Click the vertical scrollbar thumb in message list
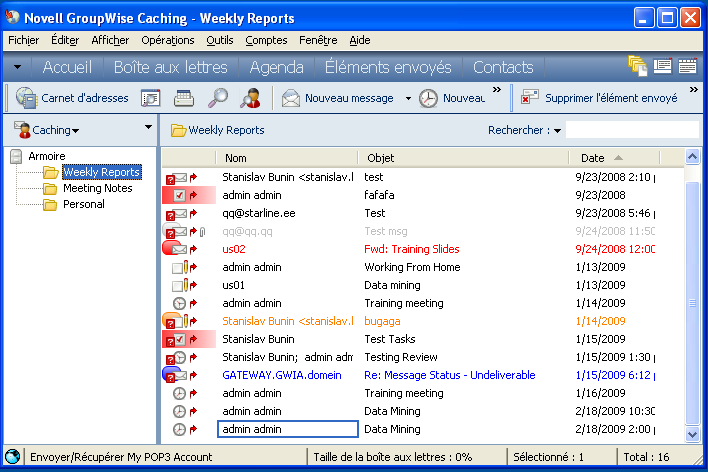The image size is (708, 472). (692, 303)
